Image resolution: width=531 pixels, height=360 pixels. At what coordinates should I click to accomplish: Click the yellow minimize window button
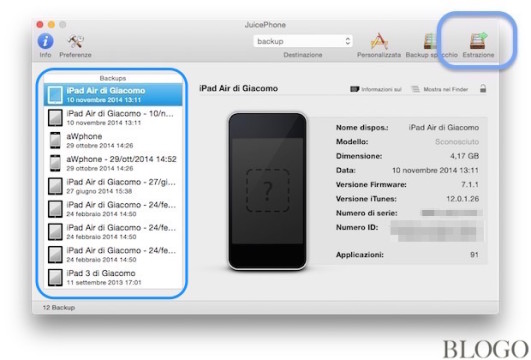[x=51, y=24]
